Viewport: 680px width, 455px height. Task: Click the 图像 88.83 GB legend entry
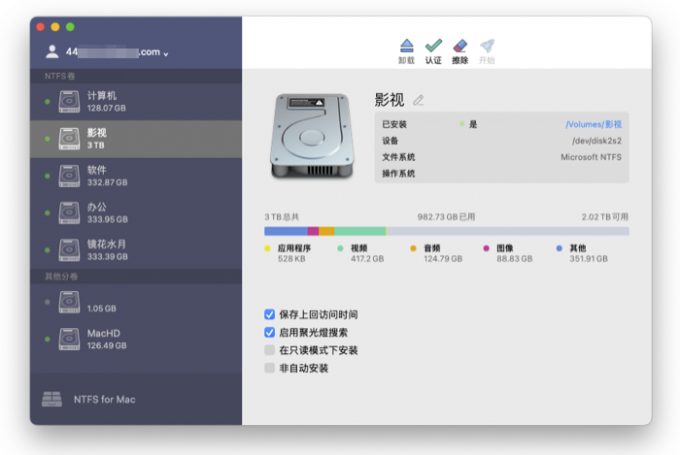point(508,253)
